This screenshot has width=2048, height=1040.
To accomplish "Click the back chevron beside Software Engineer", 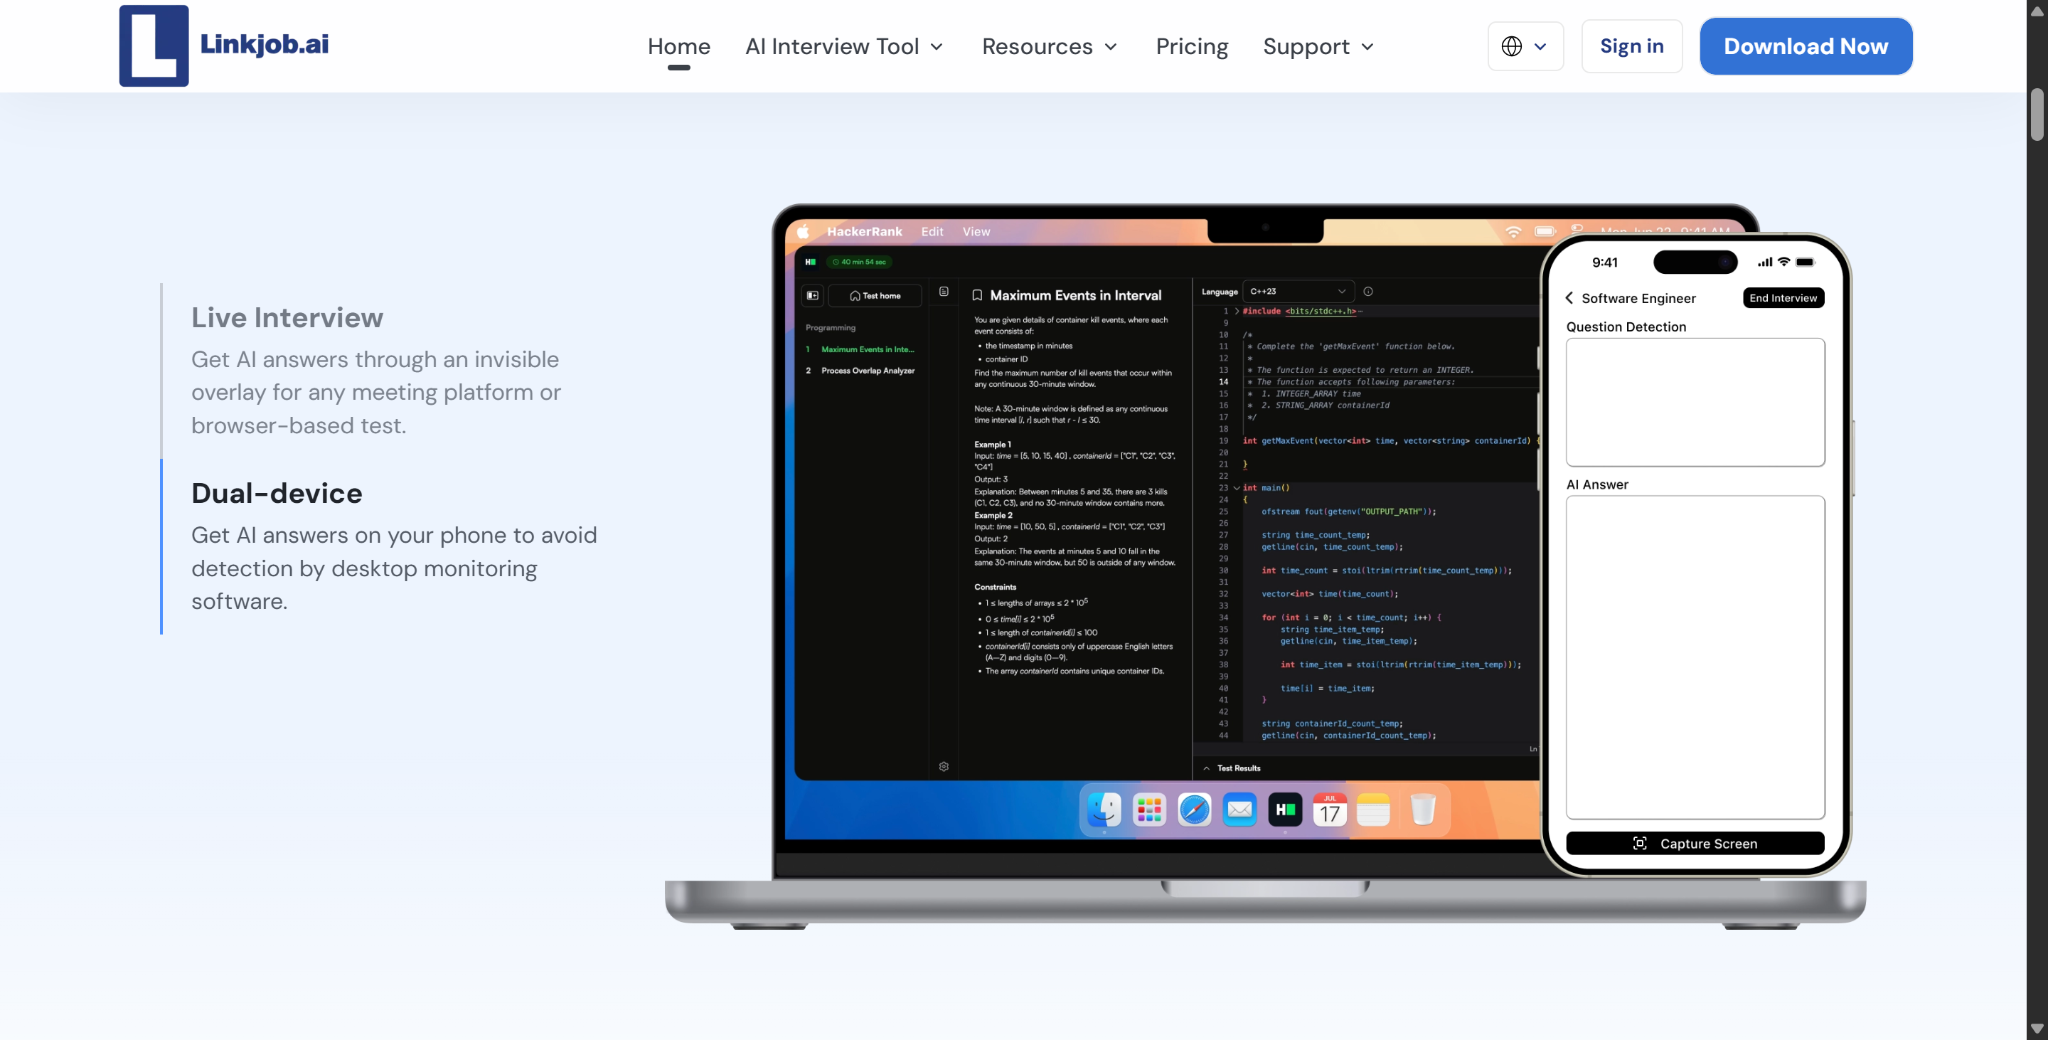I will (1569, 298).
